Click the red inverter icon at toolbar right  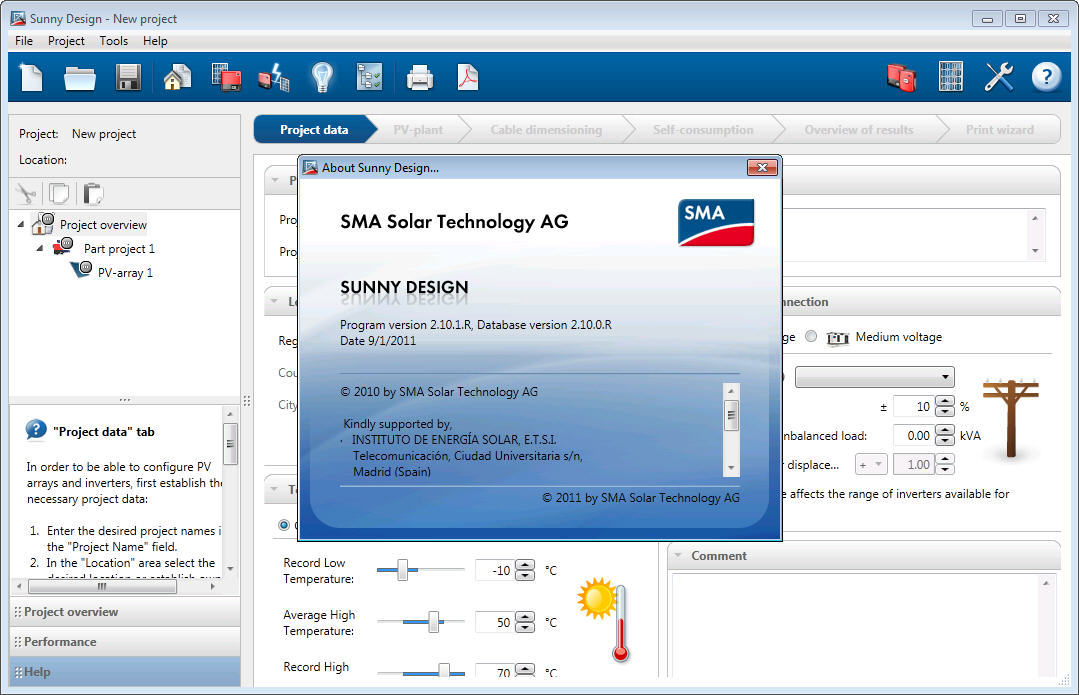[901, 77]
